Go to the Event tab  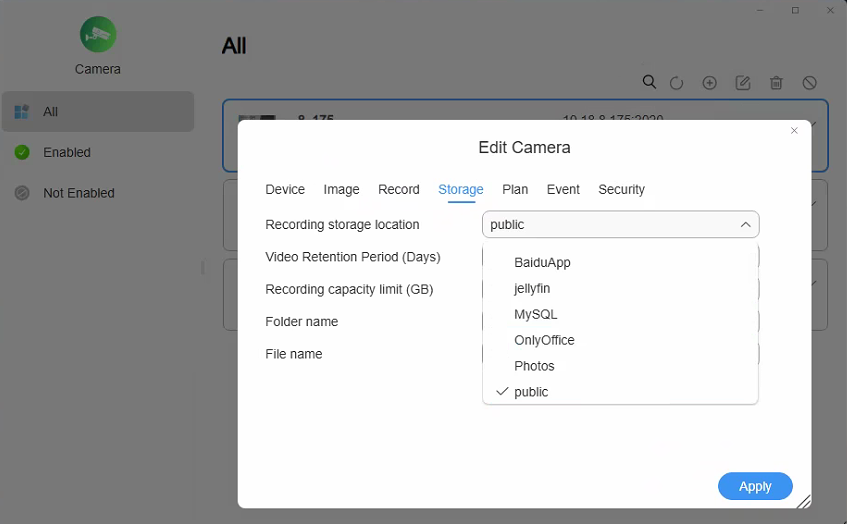tap(563, 189)
